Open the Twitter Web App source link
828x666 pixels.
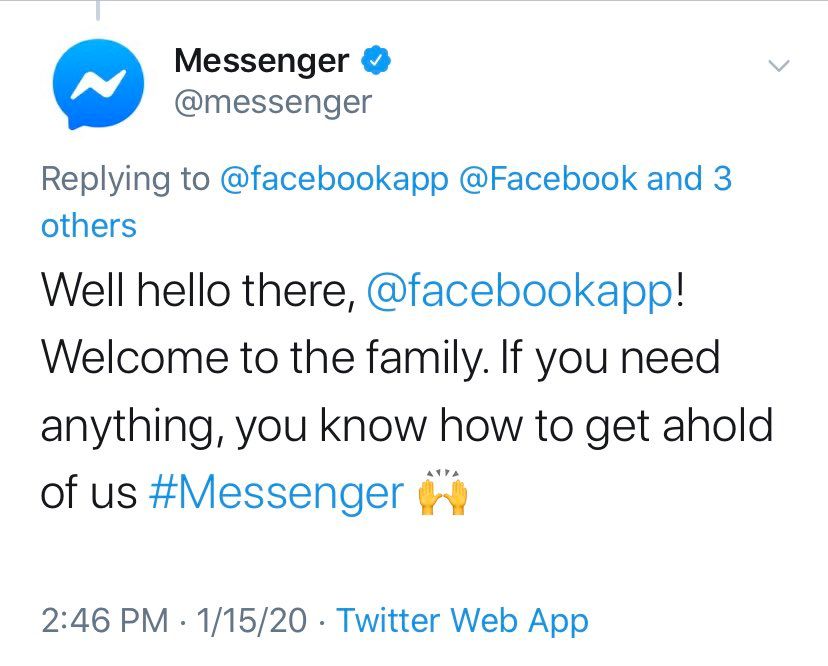coord(462,620)
